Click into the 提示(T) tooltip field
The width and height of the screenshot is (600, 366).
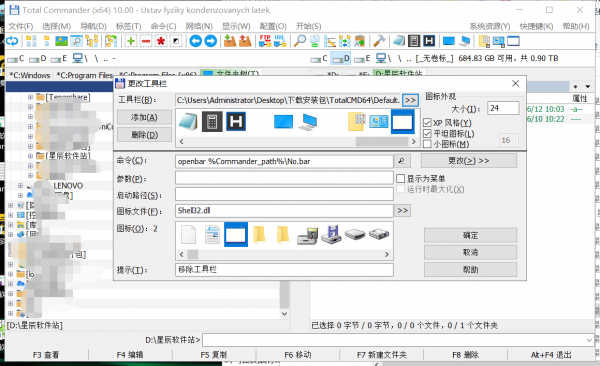point(284,270)
